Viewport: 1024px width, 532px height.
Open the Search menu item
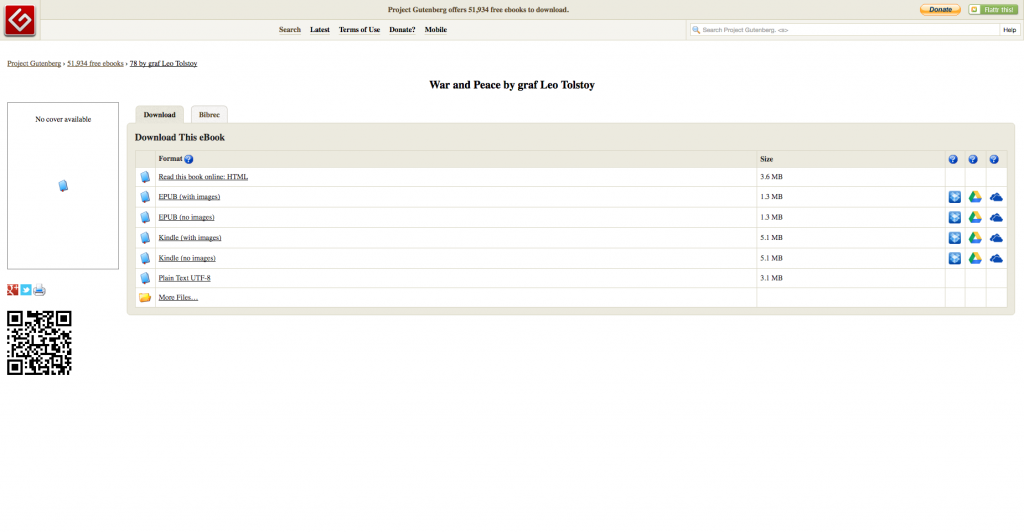pos(290,29)
